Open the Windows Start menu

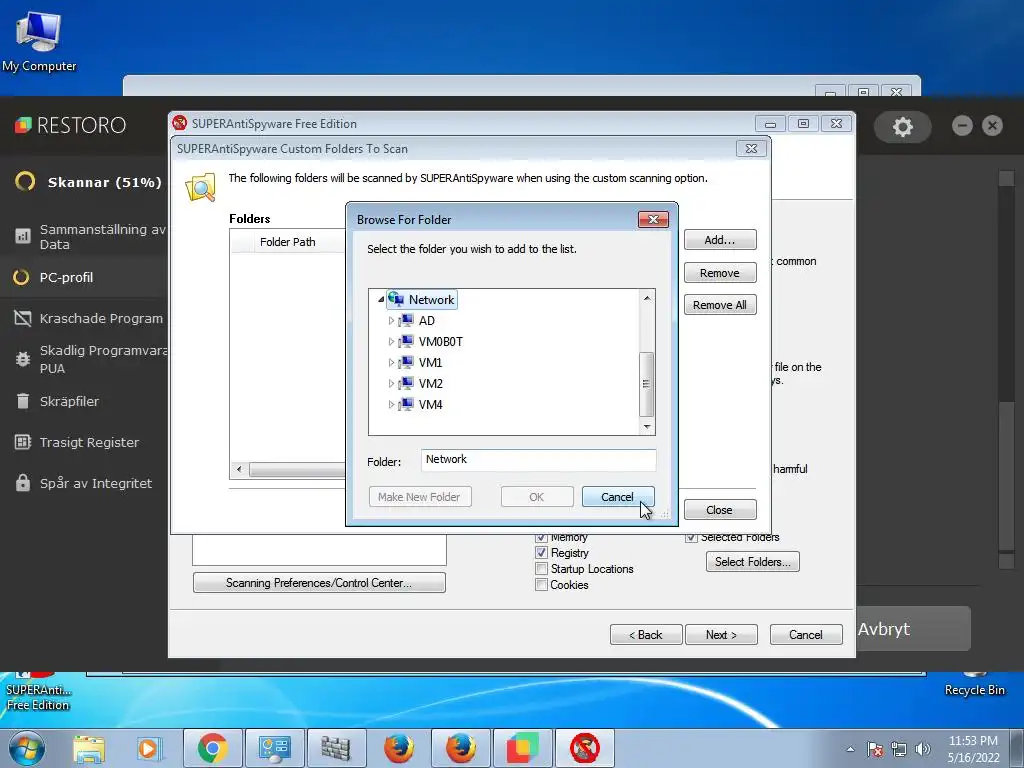coord(27,748)
